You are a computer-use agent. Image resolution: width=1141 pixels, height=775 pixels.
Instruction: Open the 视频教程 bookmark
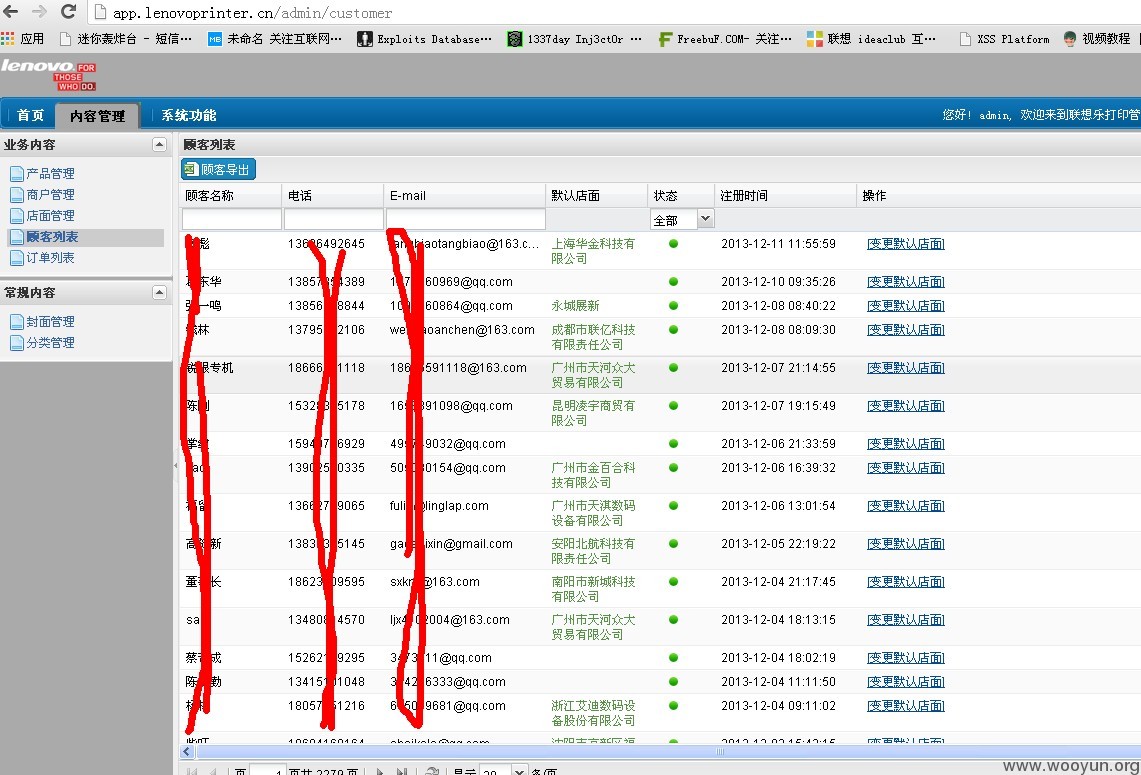1097,39
